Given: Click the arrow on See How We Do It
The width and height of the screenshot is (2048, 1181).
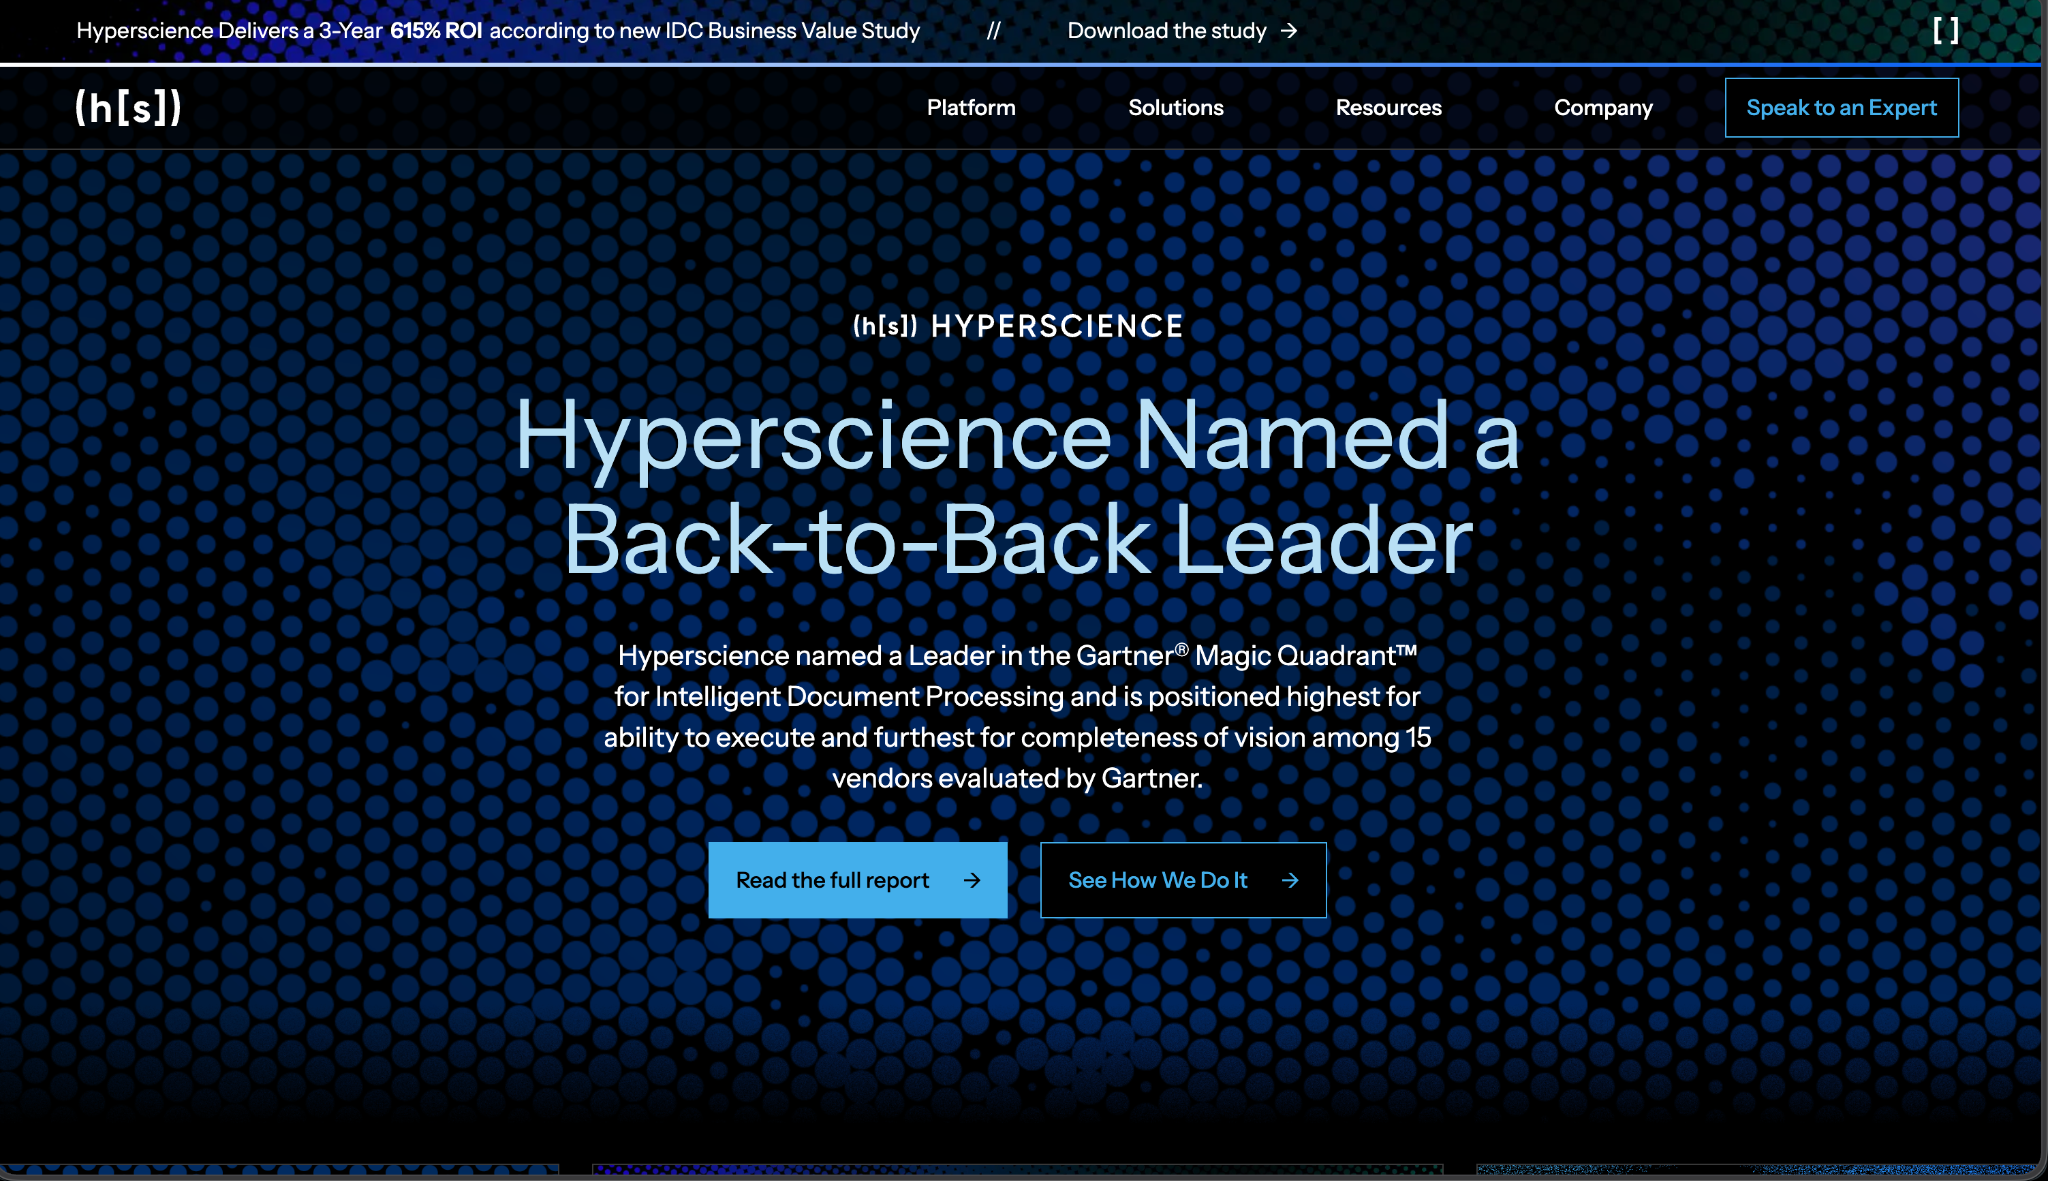Looking at the screenshot, I should click(x=1290, y=880).
